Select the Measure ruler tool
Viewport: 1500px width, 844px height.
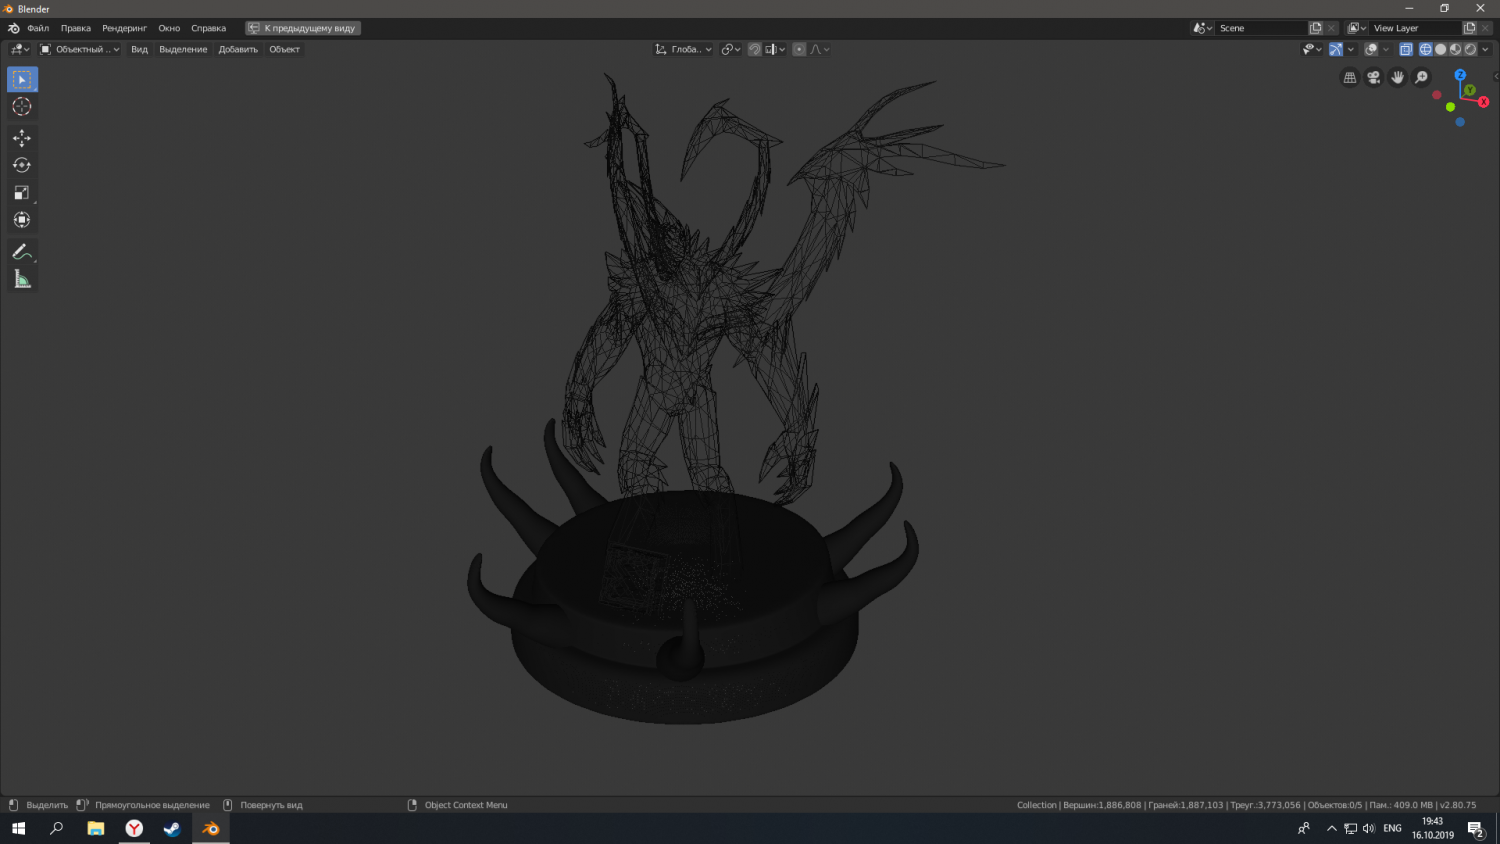point(22,280)
